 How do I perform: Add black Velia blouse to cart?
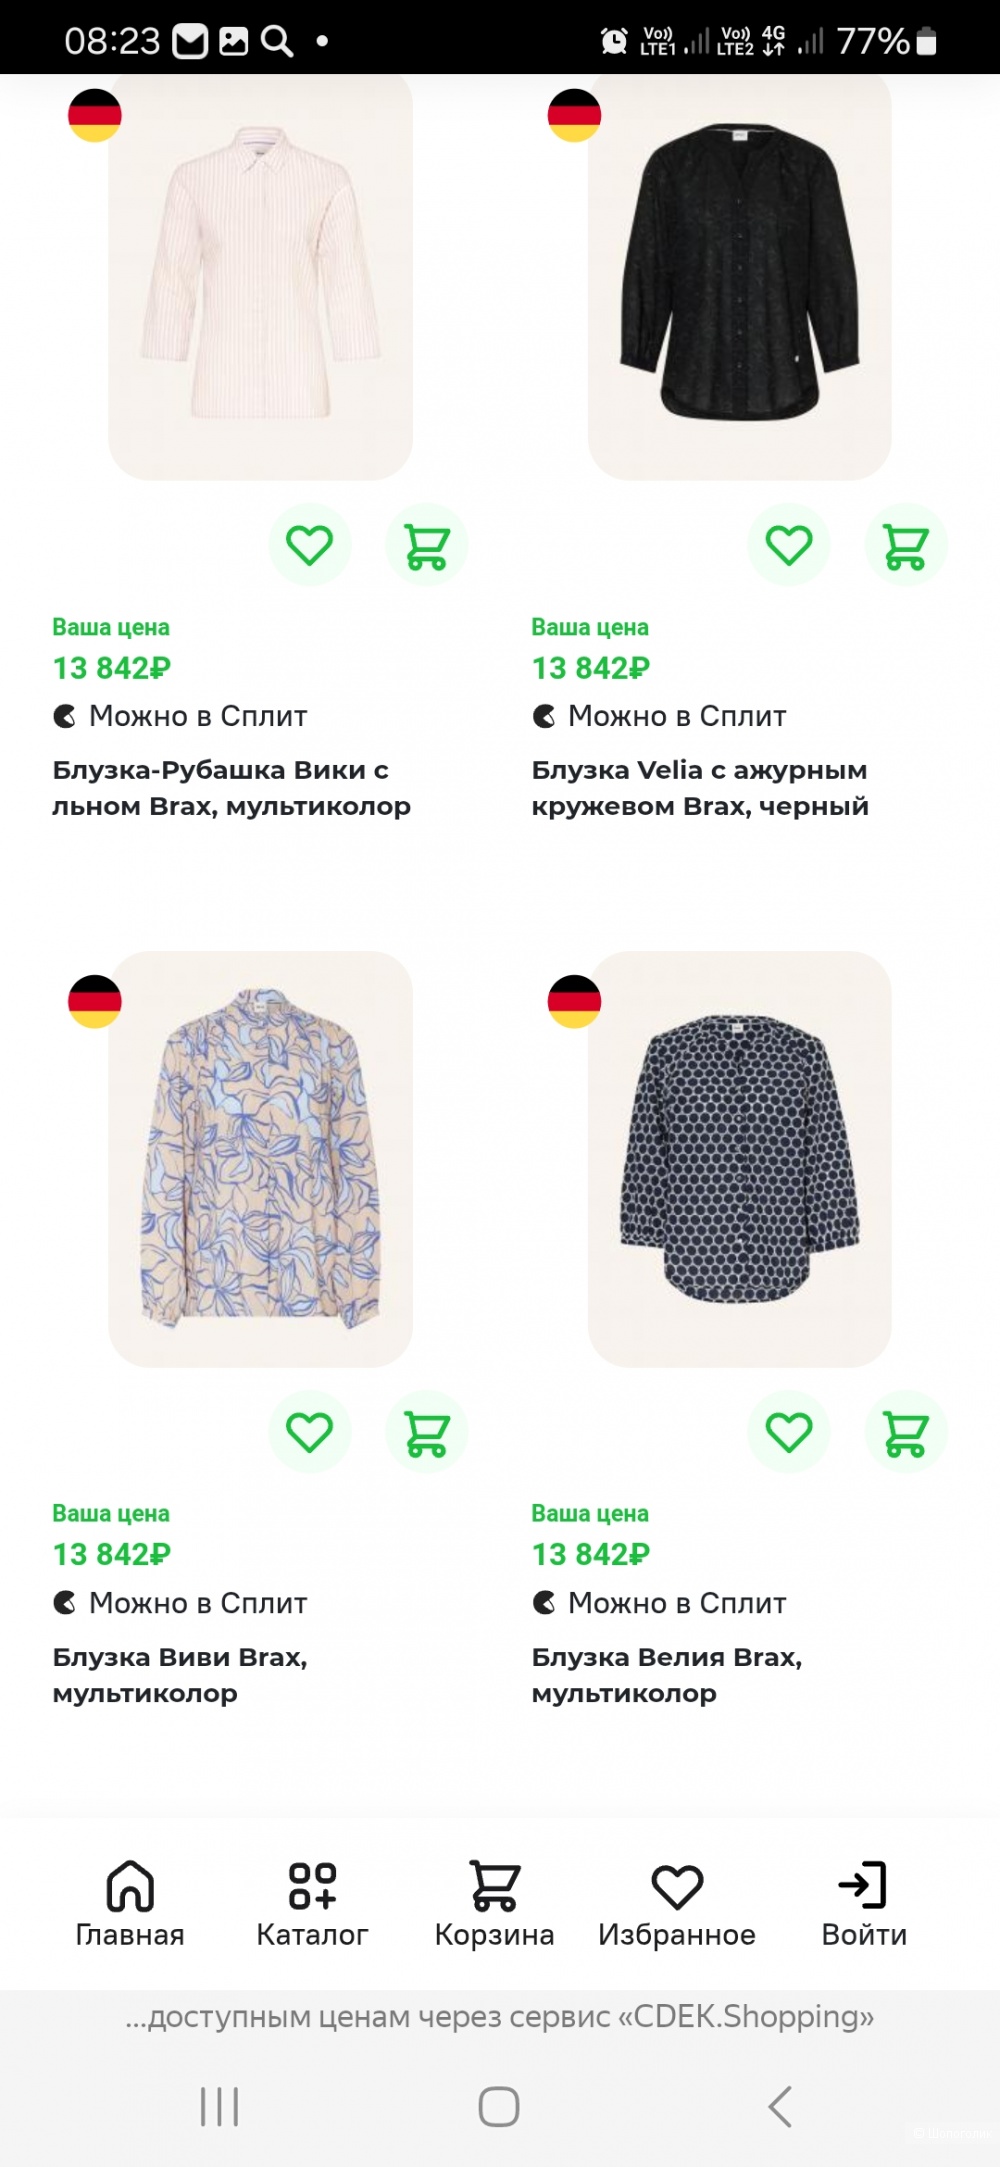coord(906,545)
